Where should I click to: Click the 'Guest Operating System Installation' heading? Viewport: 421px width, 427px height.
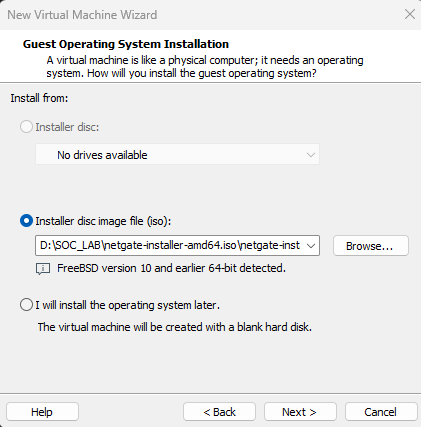pyautogui.click(x=126, y=44)
